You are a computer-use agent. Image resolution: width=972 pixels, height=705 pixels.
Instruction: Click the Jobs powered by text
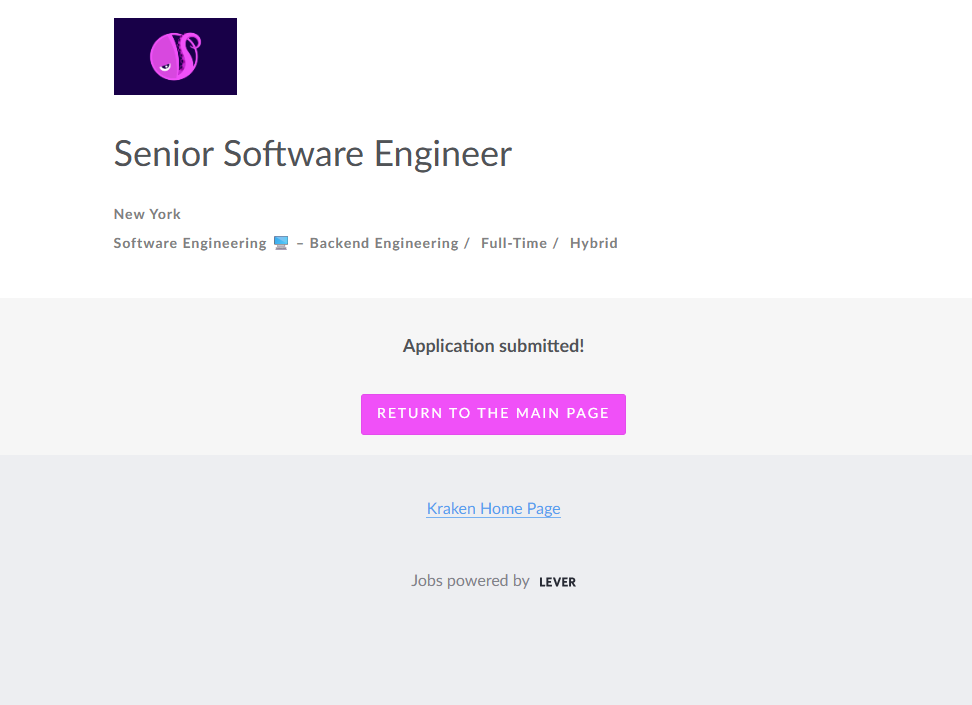click(x=470, y=580)
